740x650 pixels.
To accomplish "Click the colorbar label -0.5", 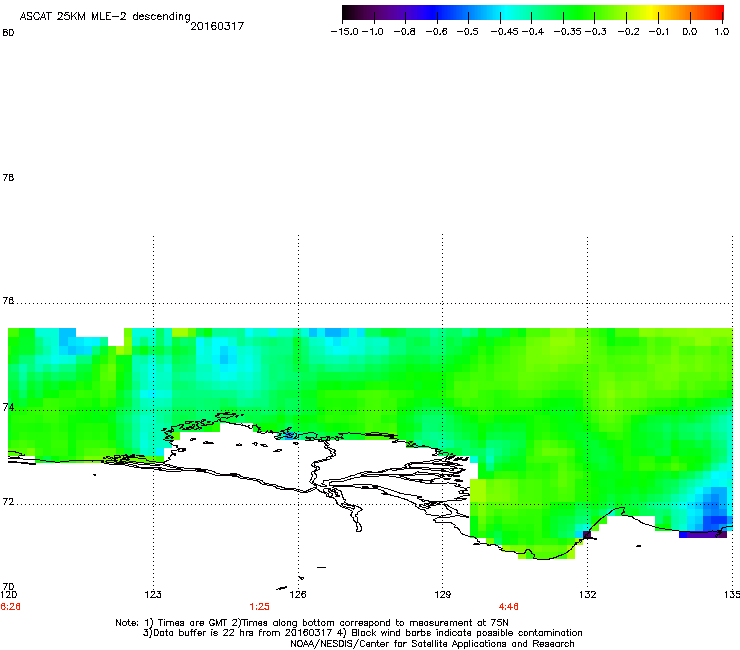I will coord(468,32).
